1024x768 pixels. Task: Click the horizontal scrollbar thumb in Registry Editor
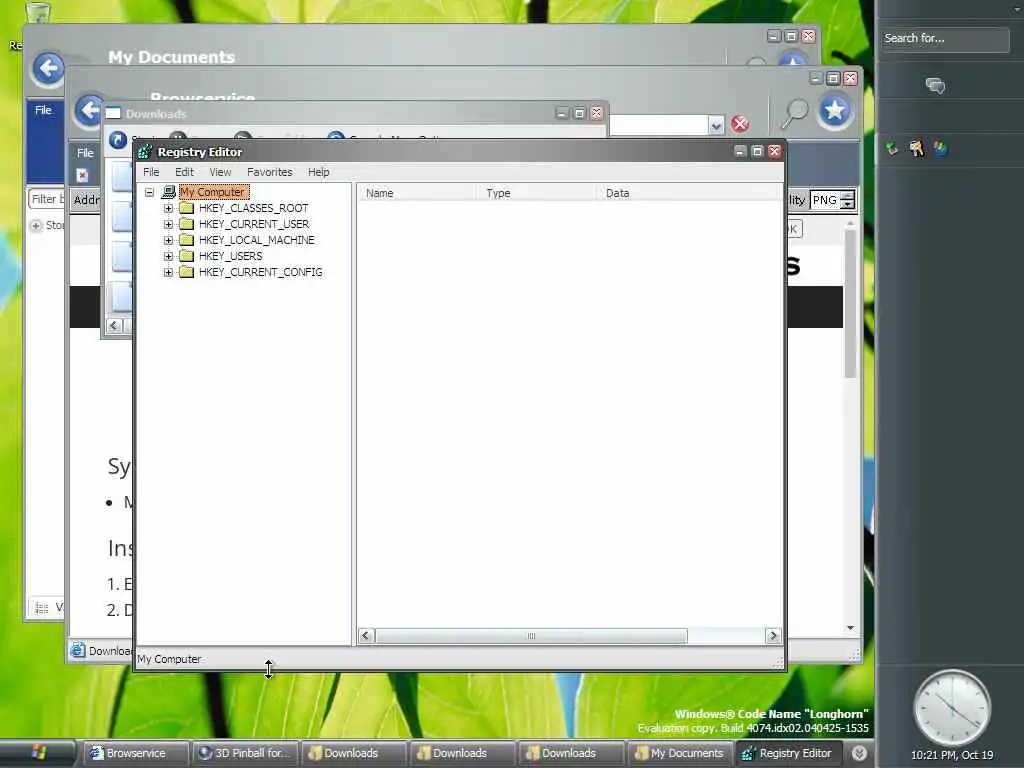(x=532, y=635)
